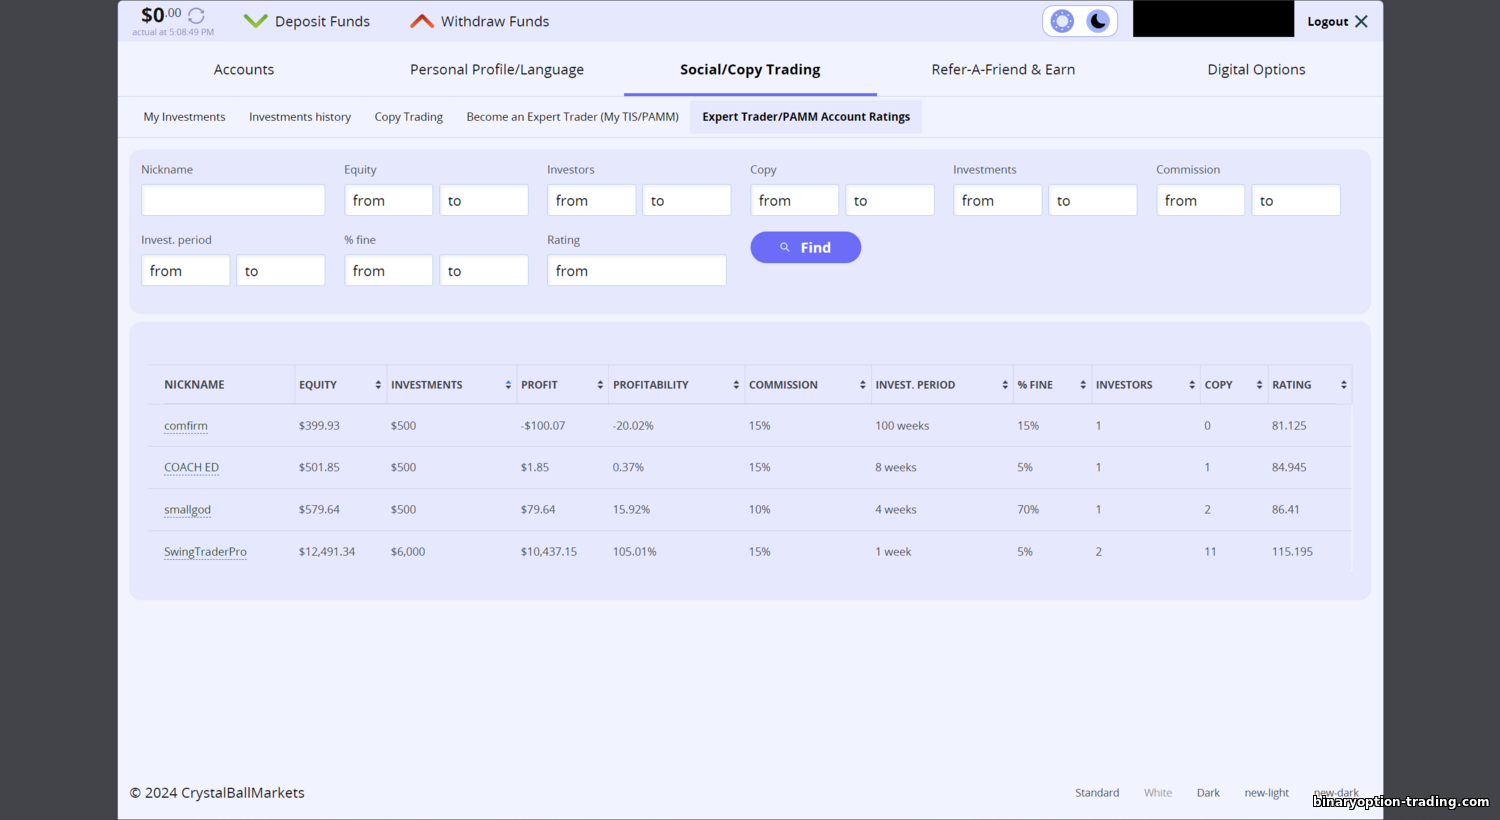Switch to dark mode moon icon
The image size is (1500, 820).
(1098, 21)
